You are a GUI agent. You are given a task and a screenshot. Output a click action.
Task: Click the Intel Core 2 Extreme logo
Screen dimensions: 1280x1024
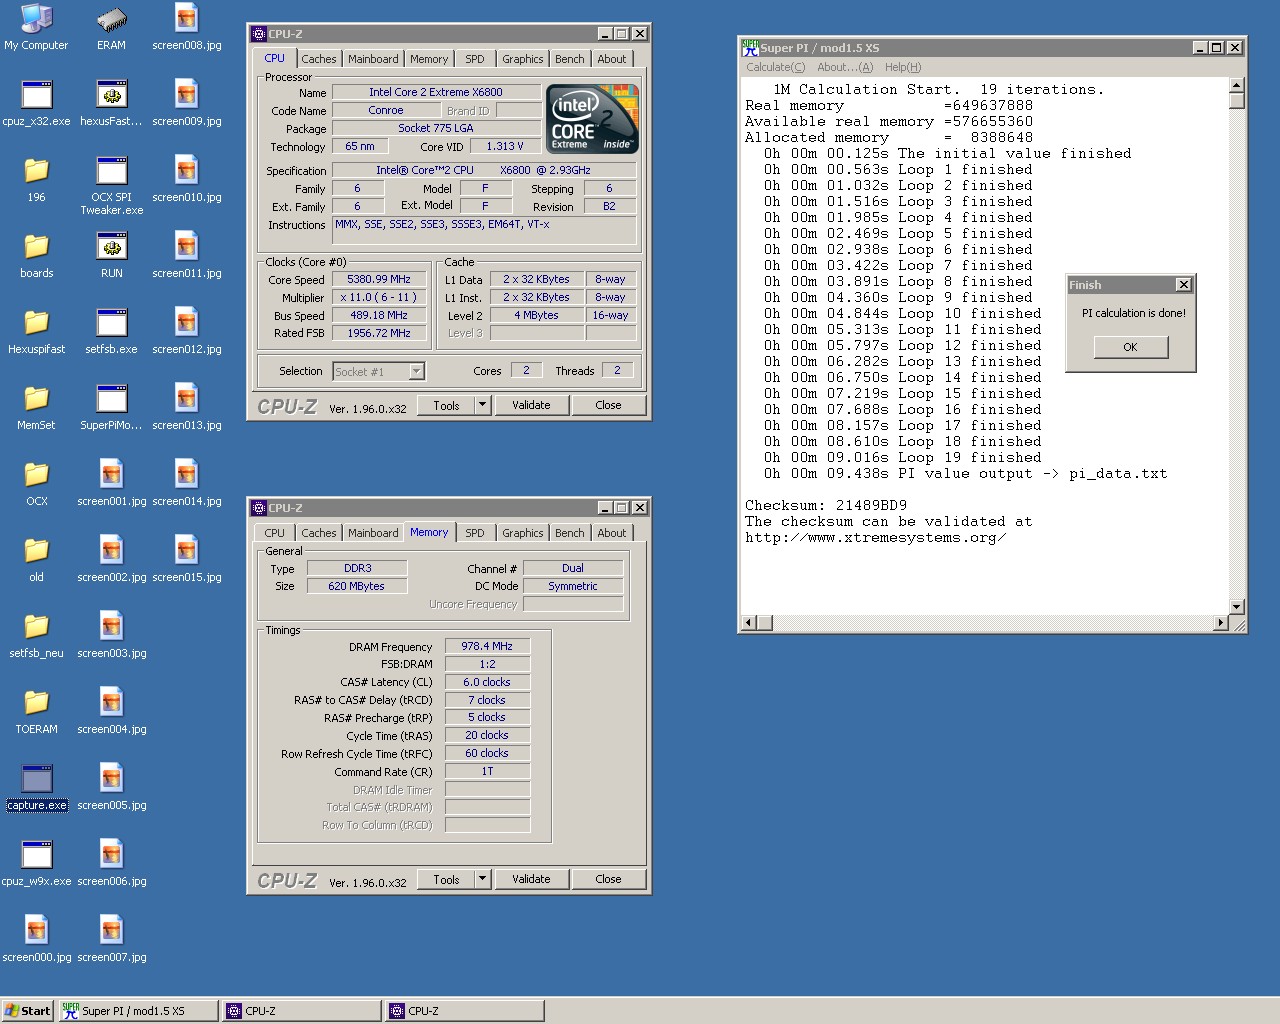[593, 119]
